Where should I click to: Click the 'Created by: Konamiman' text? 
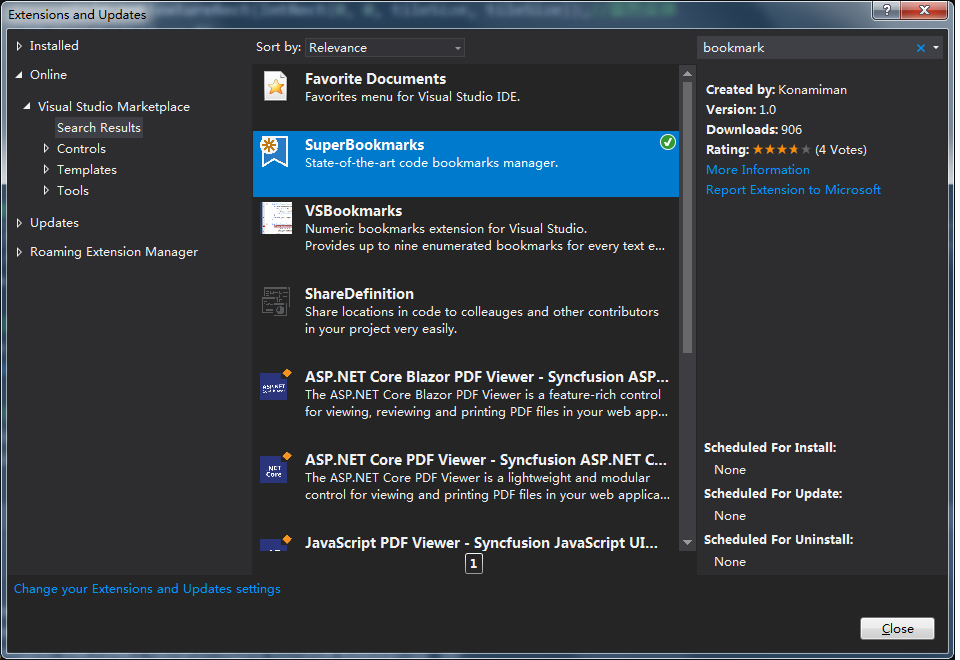coord(776,89)
